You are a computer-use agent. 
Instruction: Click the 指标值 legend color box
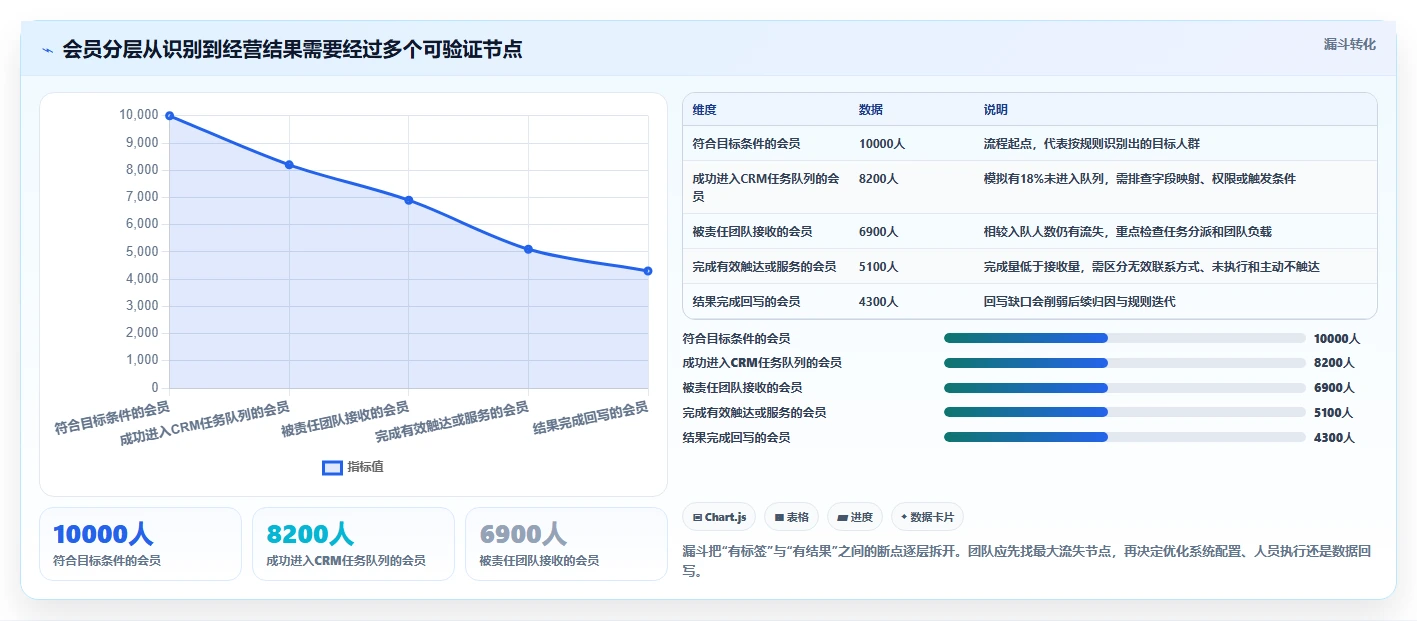(332, 467)
